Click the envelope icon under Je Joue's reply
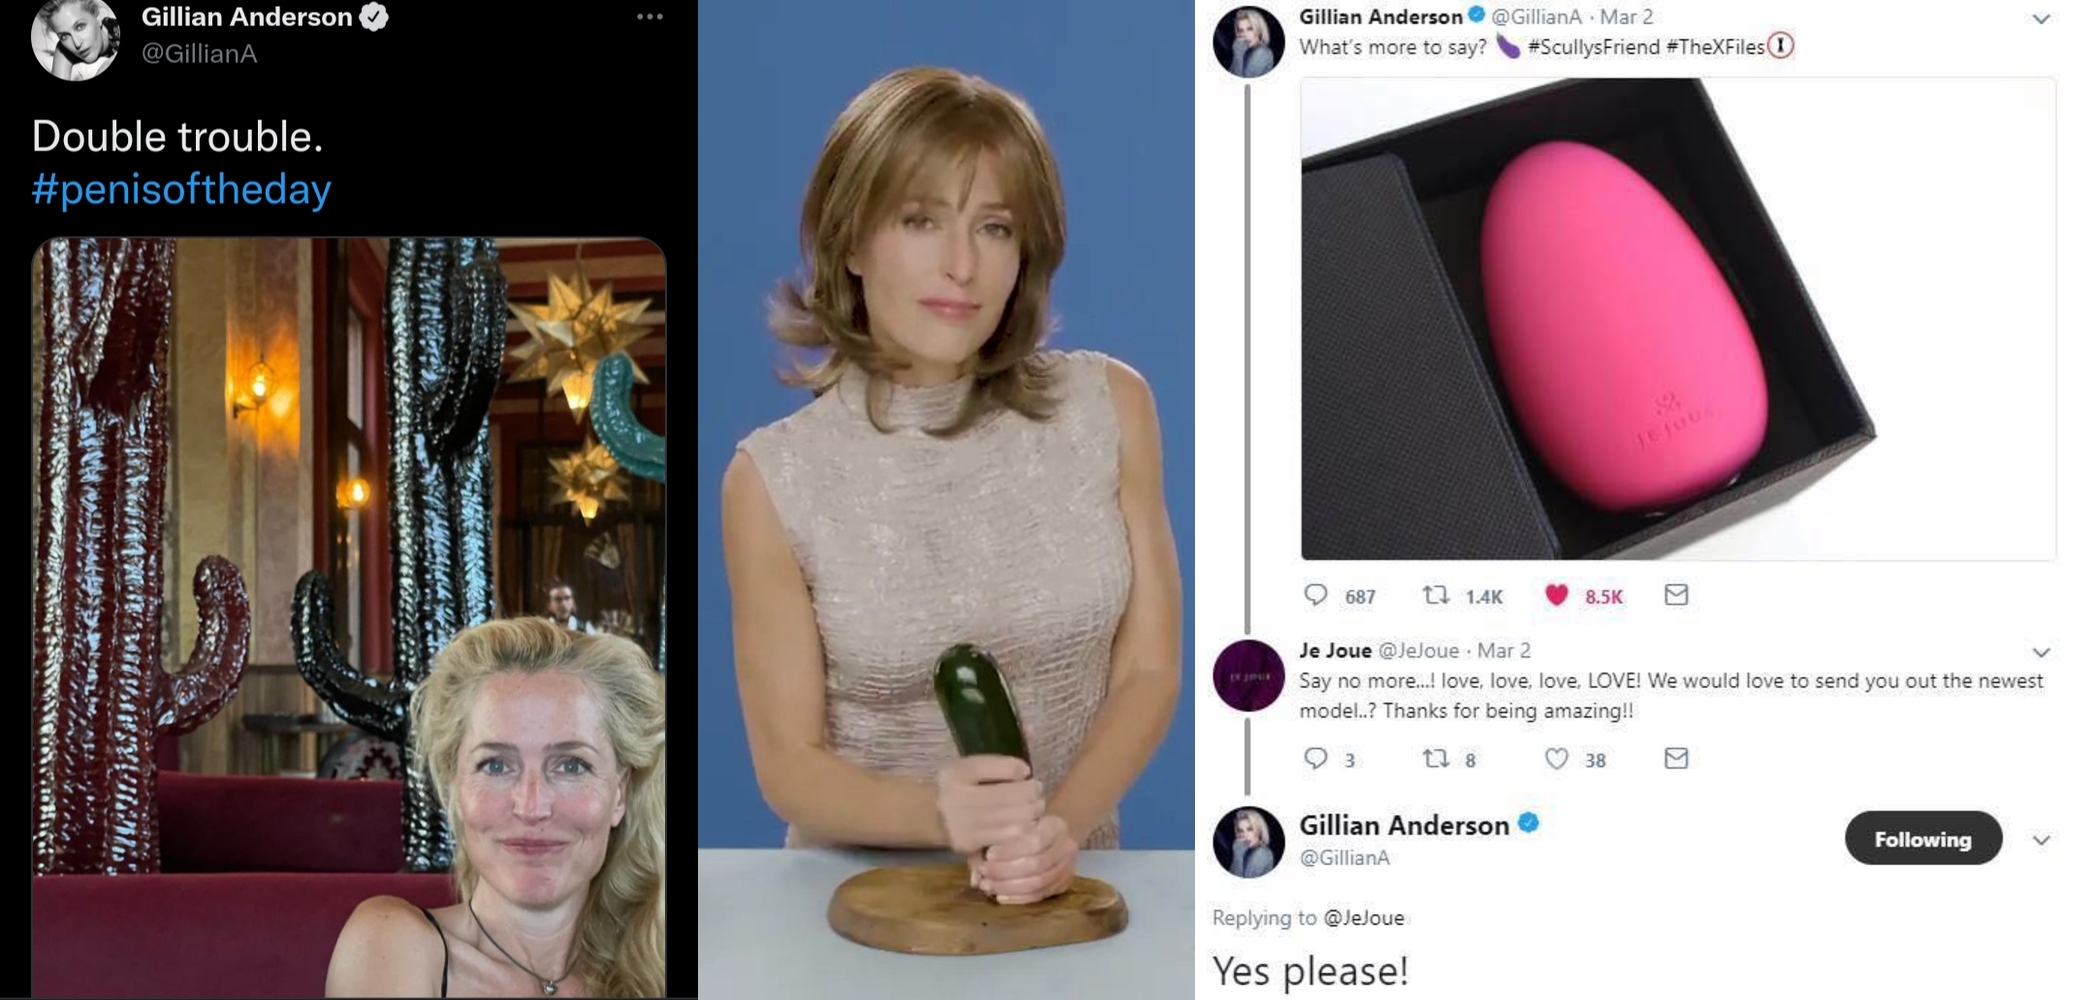The width and height of the screenshot is (2084, 1000). point(1676,758)
